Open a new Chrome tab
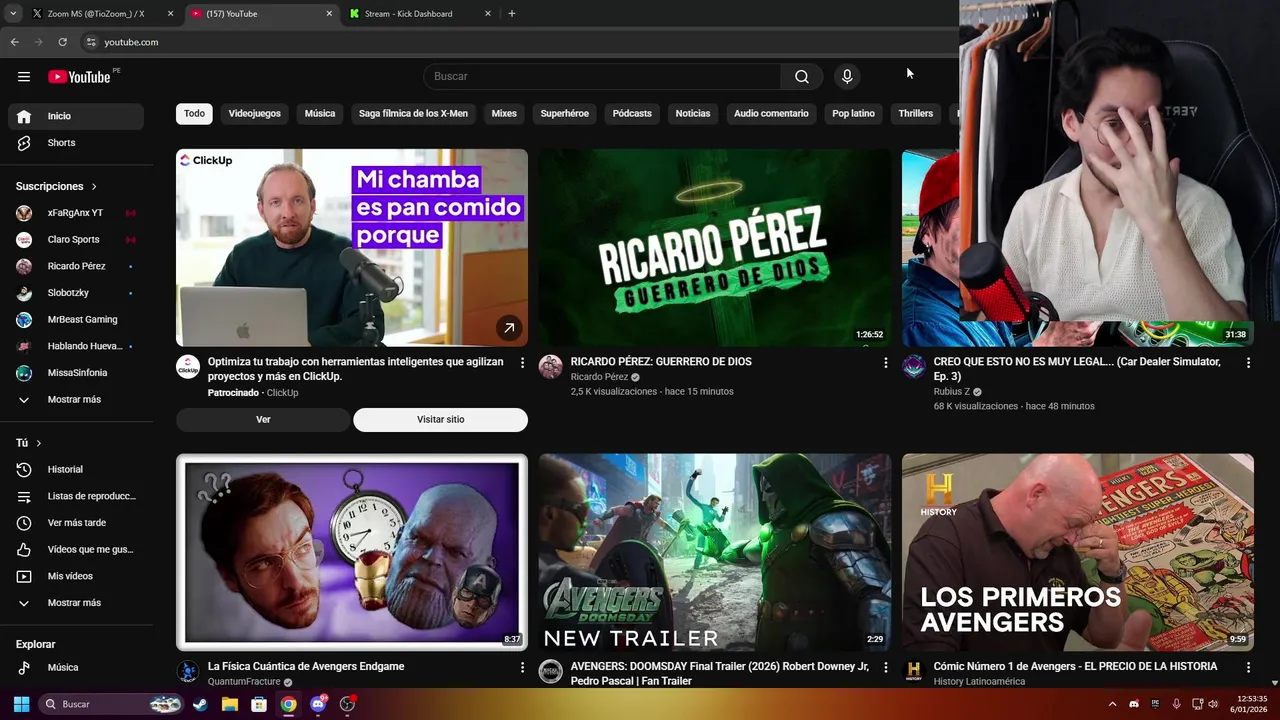This screenshot has width=1280, height=720. (x=512, y=14)
